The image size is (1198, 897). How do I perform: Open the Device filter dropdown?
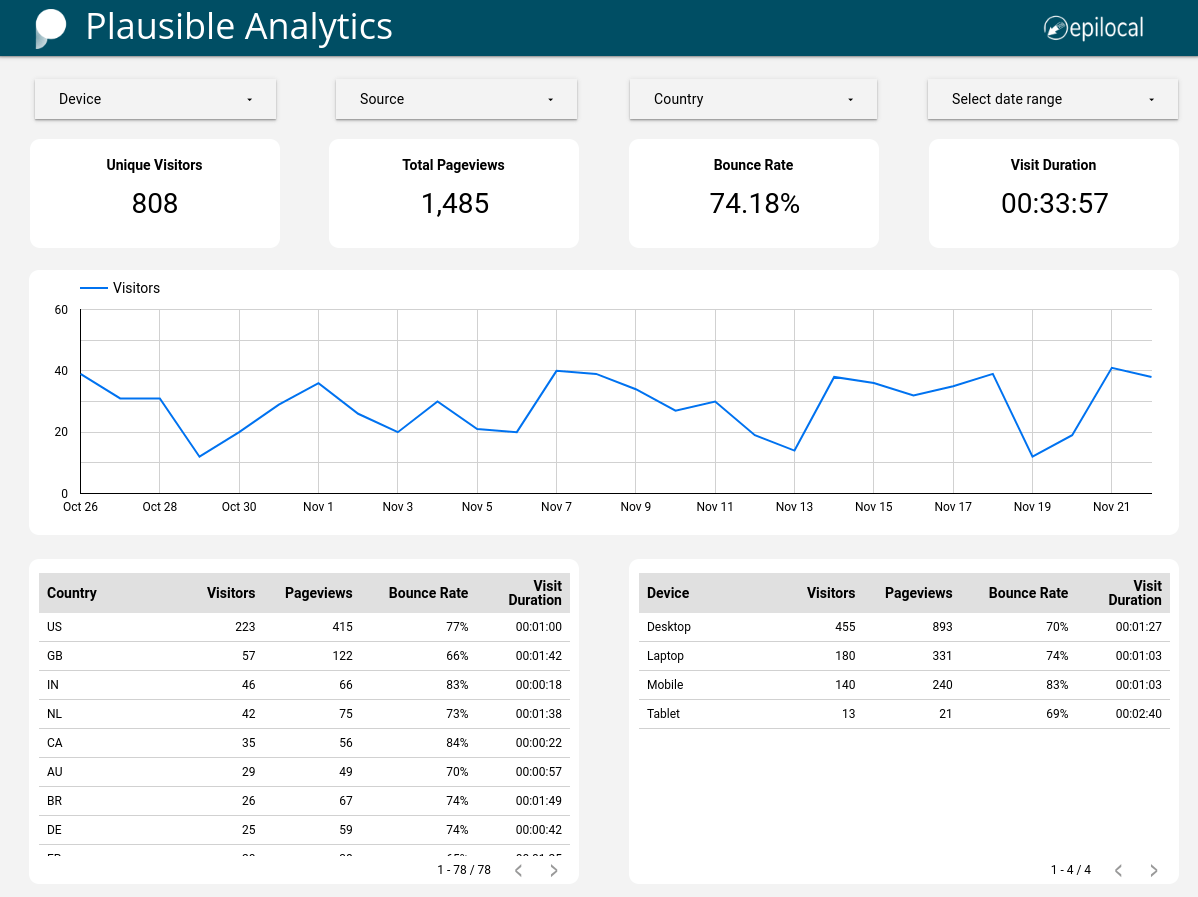pos(155,99)
